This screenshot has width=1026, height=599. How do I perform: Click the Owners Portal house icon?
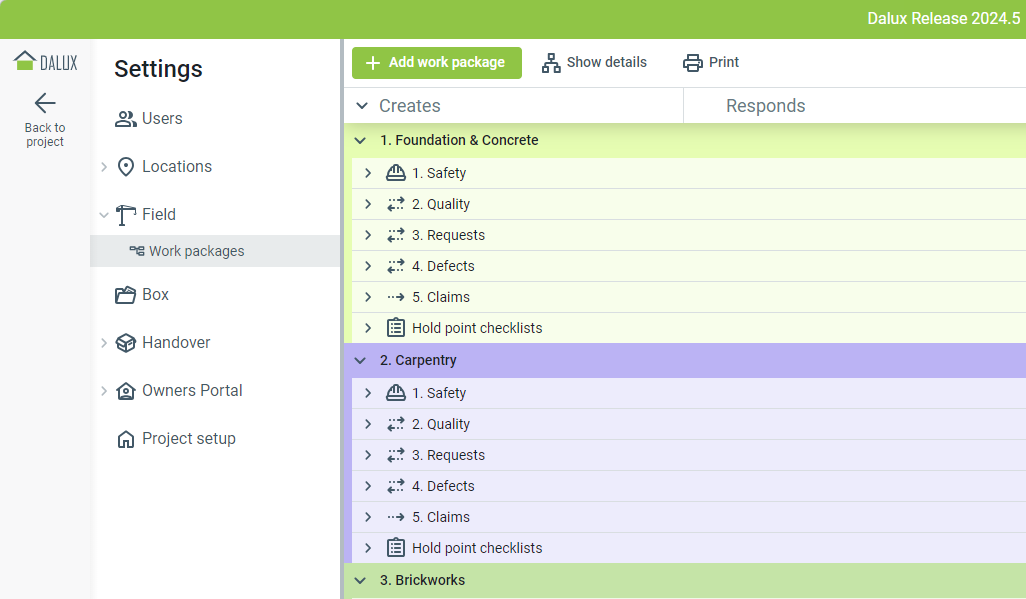126,391
